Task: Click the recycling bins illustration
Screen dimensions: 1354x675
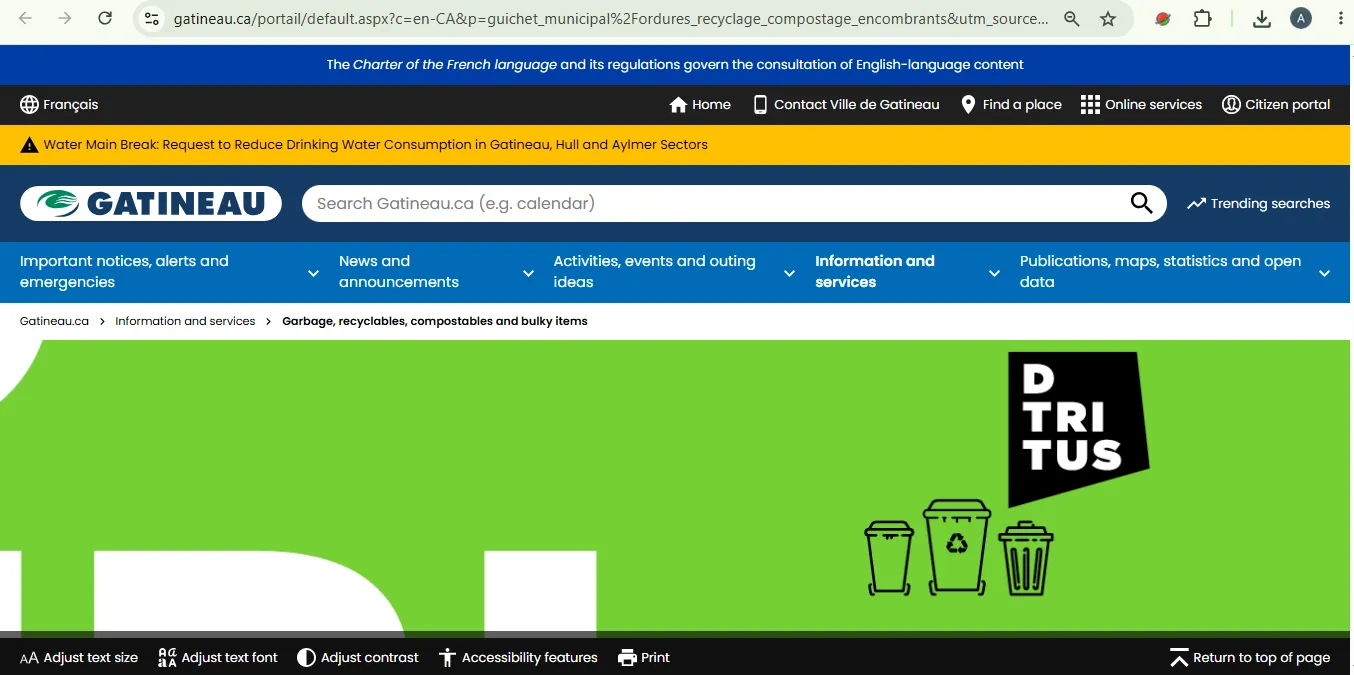Action: tap(958, 547)
